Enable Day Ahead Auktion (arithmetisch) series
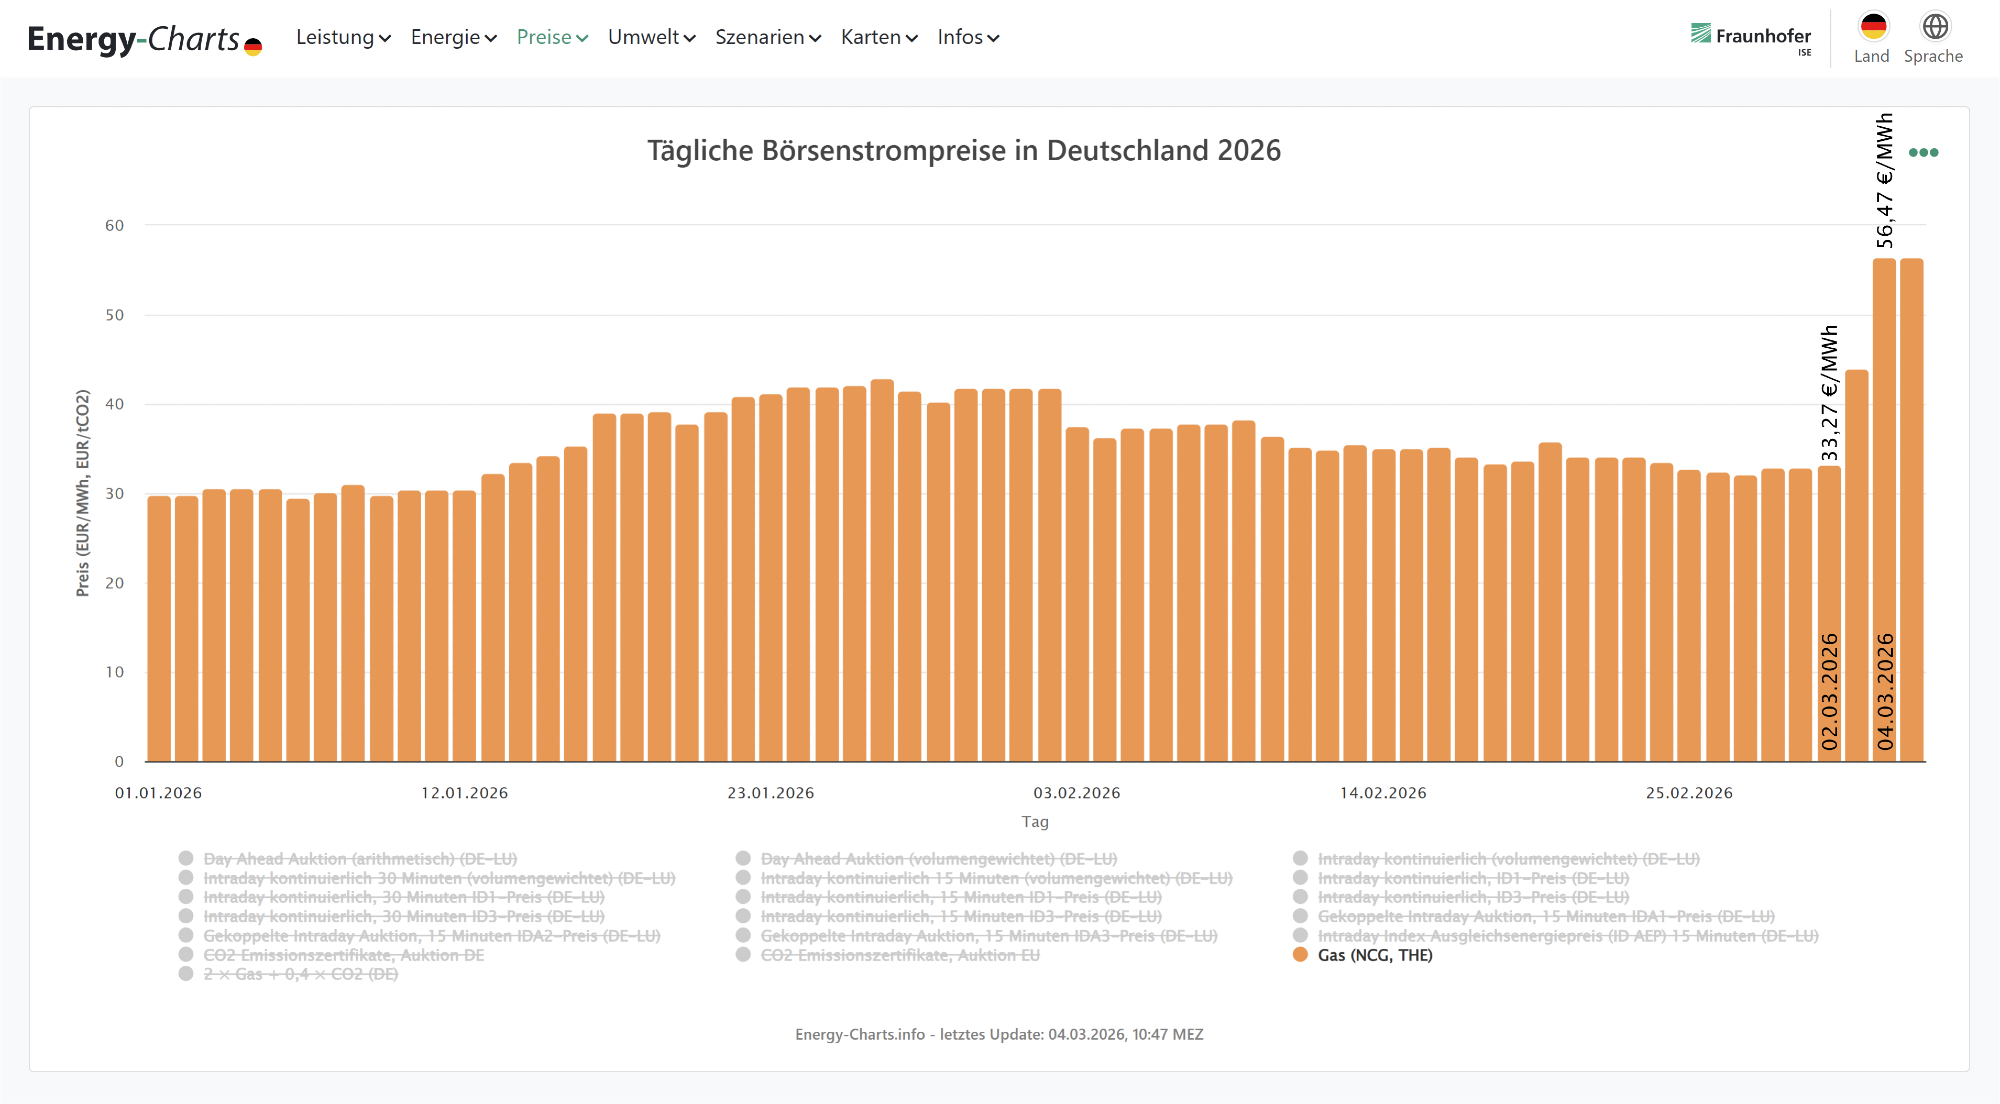The width and height of the screenshot is (2000, 1104). click(360, 859)
